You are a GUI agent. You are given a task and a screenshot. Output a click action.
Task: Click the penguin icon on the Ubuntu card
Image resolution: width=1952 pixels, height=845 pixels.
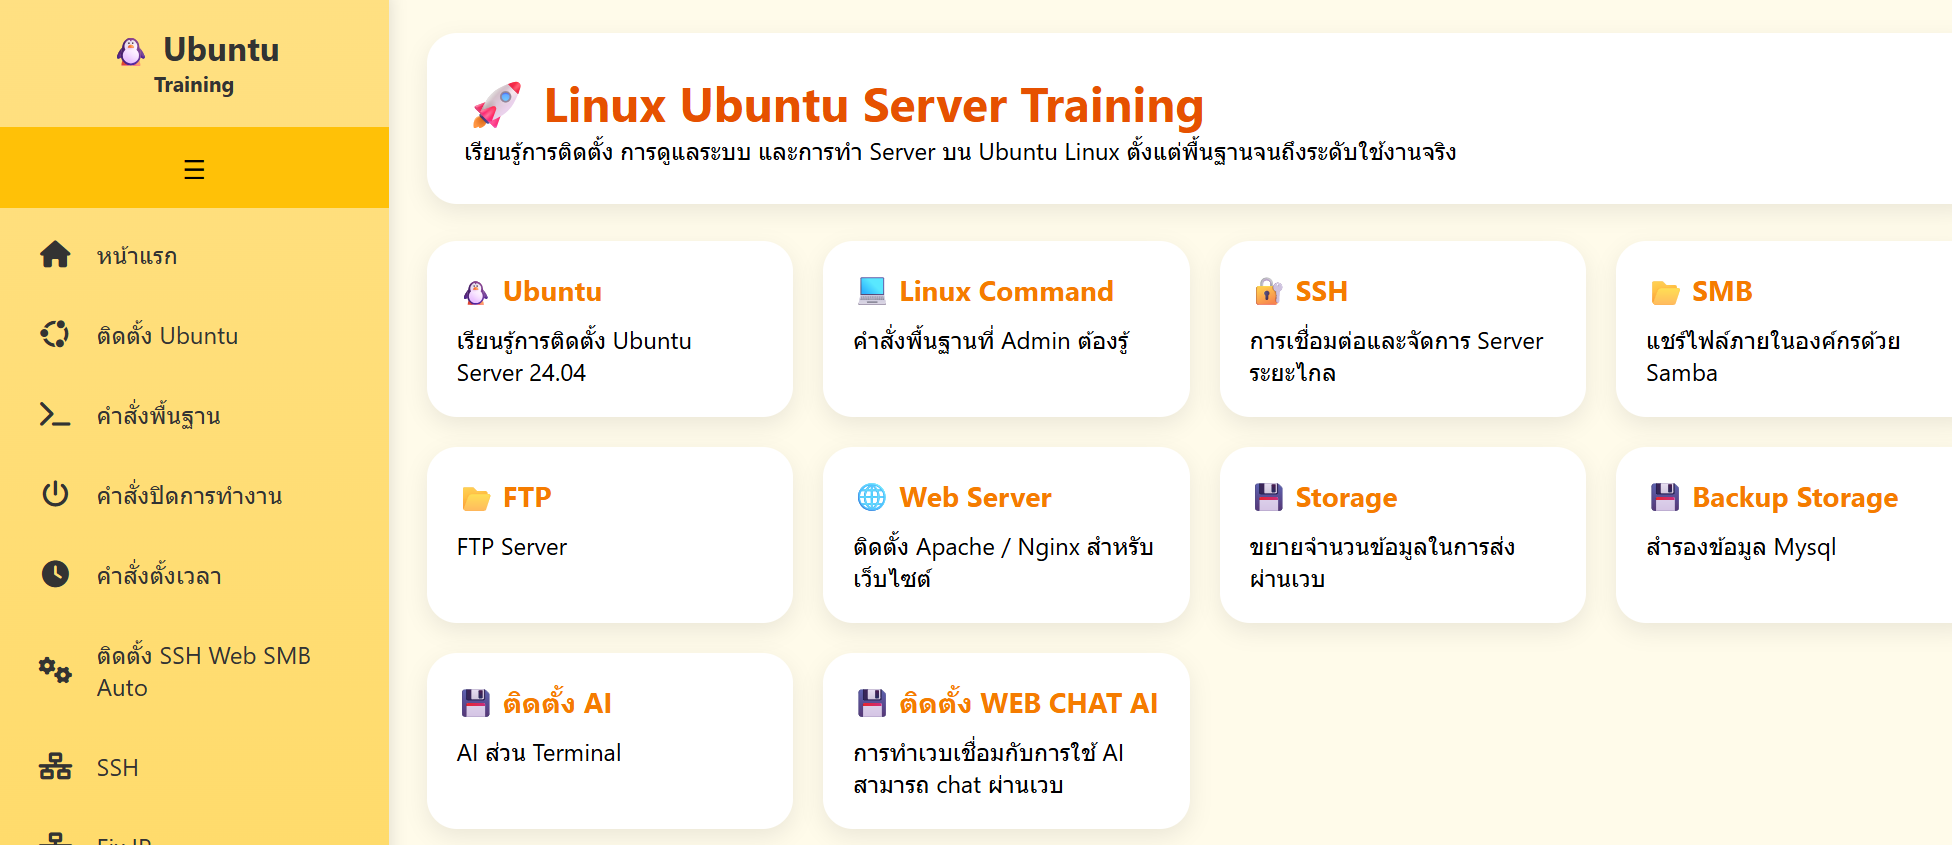[476, 292]
